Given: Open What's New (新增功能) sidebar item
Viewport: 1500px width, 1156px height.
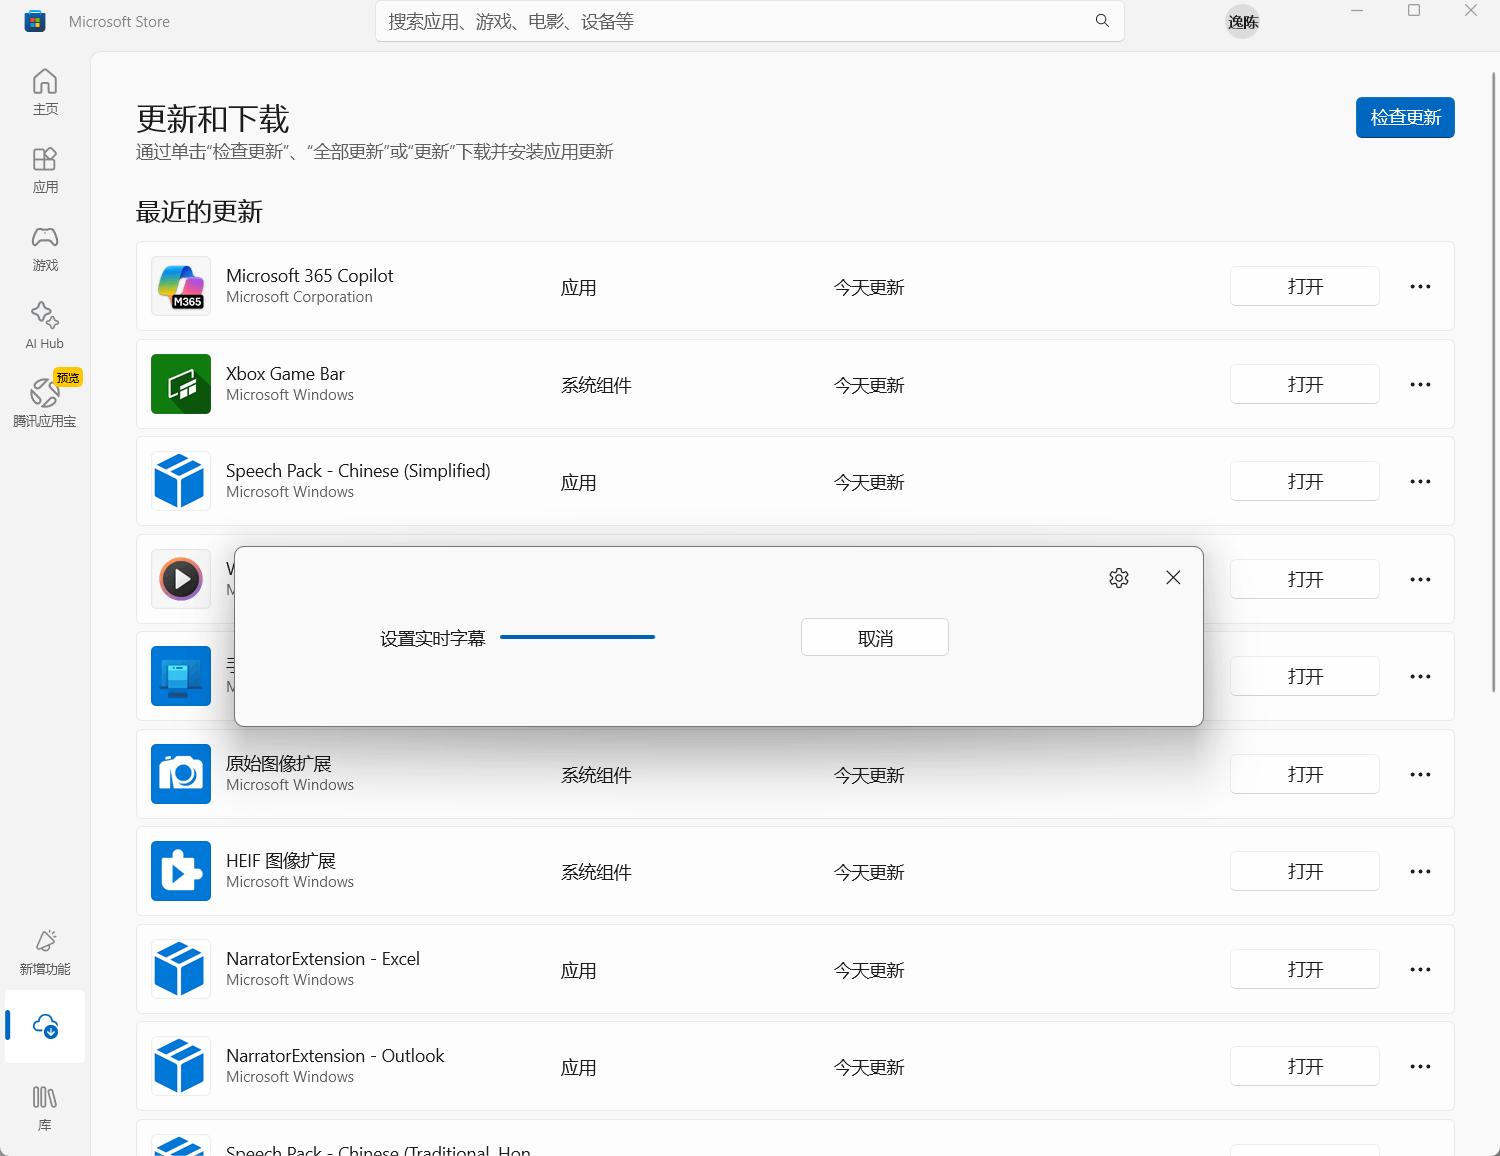Looking at the screenshot, I should pos(45,951).
